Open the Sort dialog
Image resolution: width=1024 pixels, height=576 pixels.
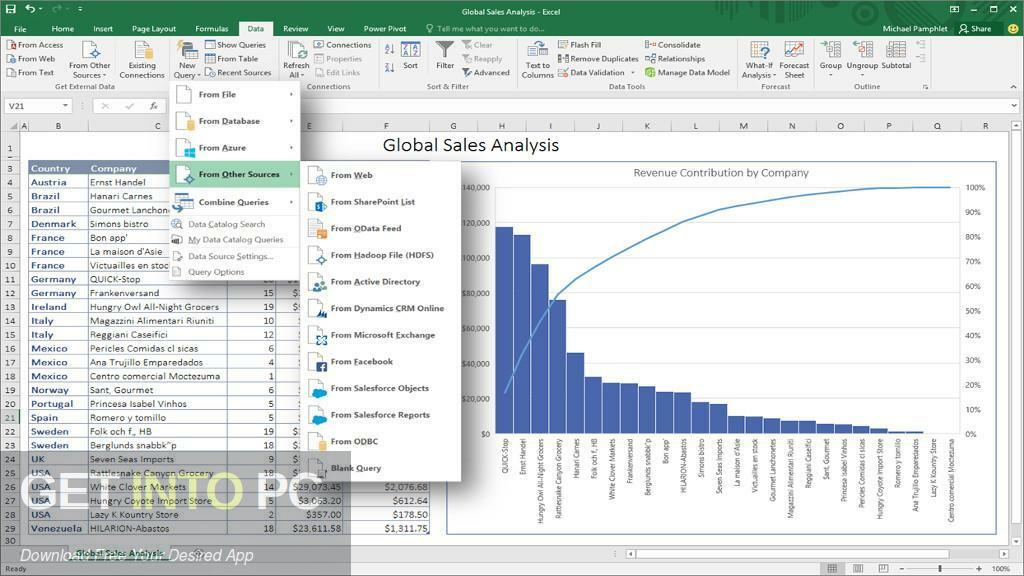410,56
